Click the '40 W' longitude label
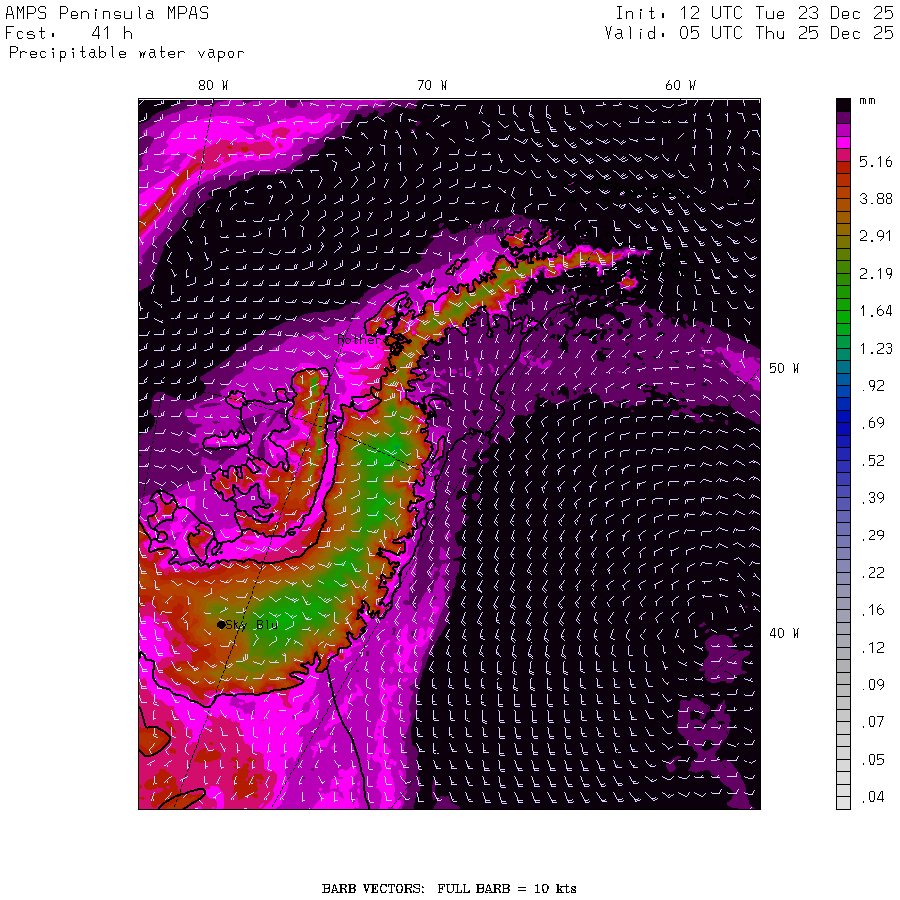 784,633
